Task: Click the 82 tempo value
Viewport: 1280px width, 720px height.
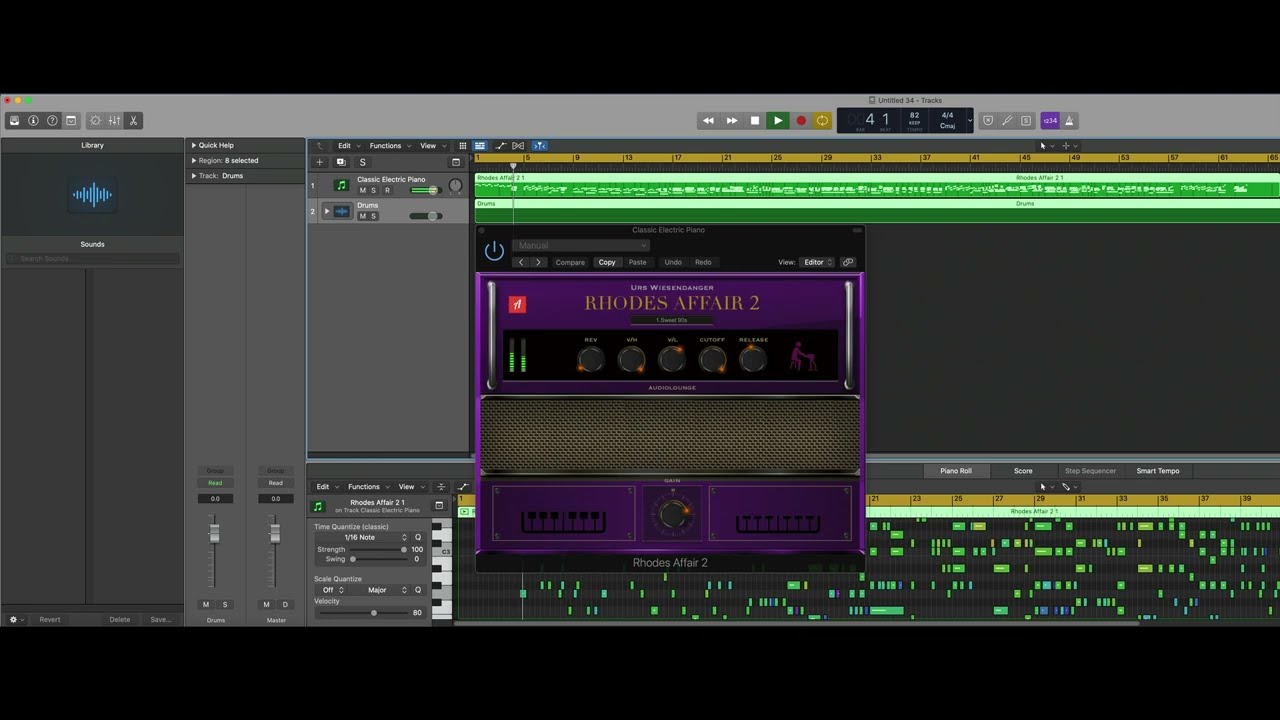Action: [914, 116]
